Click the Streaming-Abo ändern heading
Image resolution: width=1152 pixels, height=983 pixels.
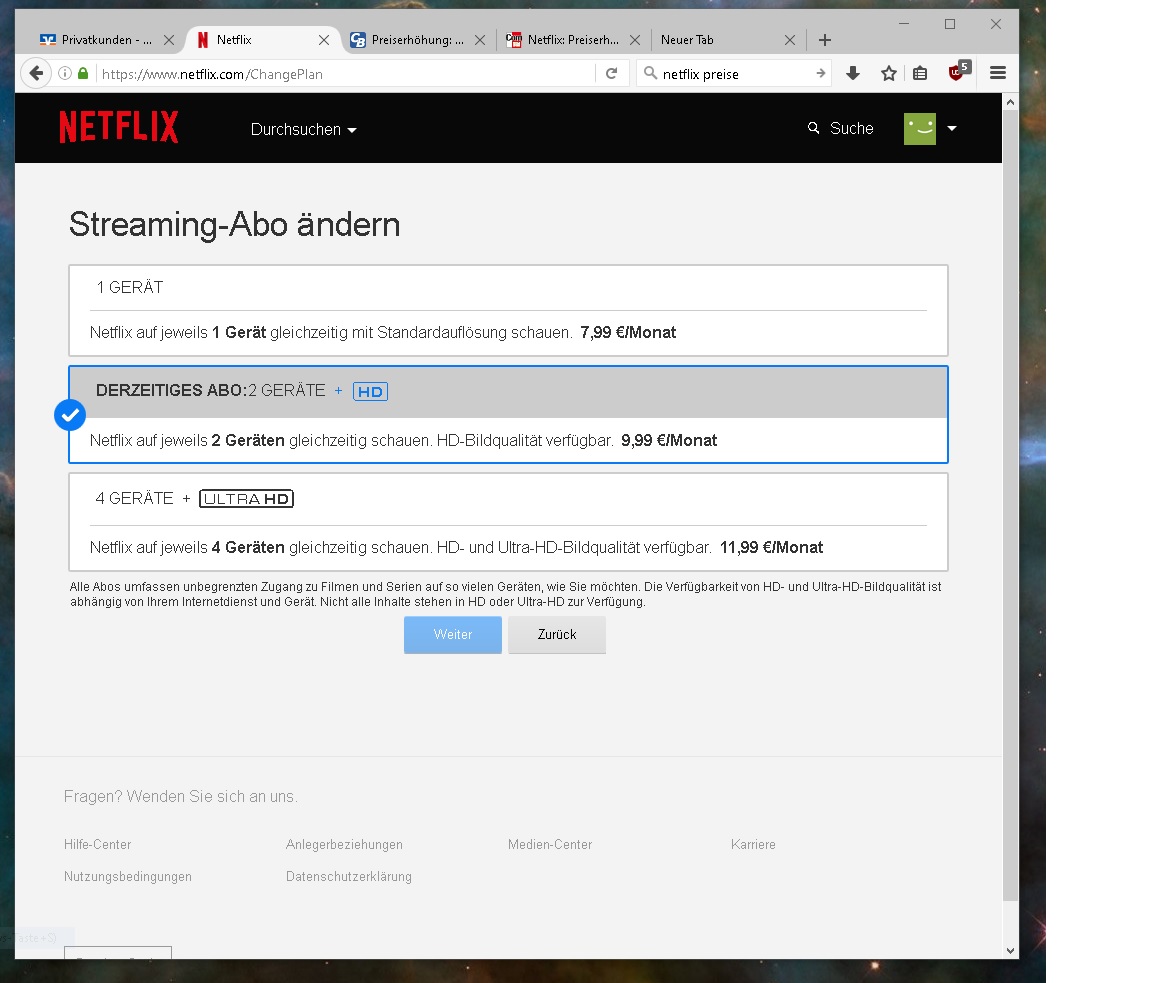coord(234,224)
